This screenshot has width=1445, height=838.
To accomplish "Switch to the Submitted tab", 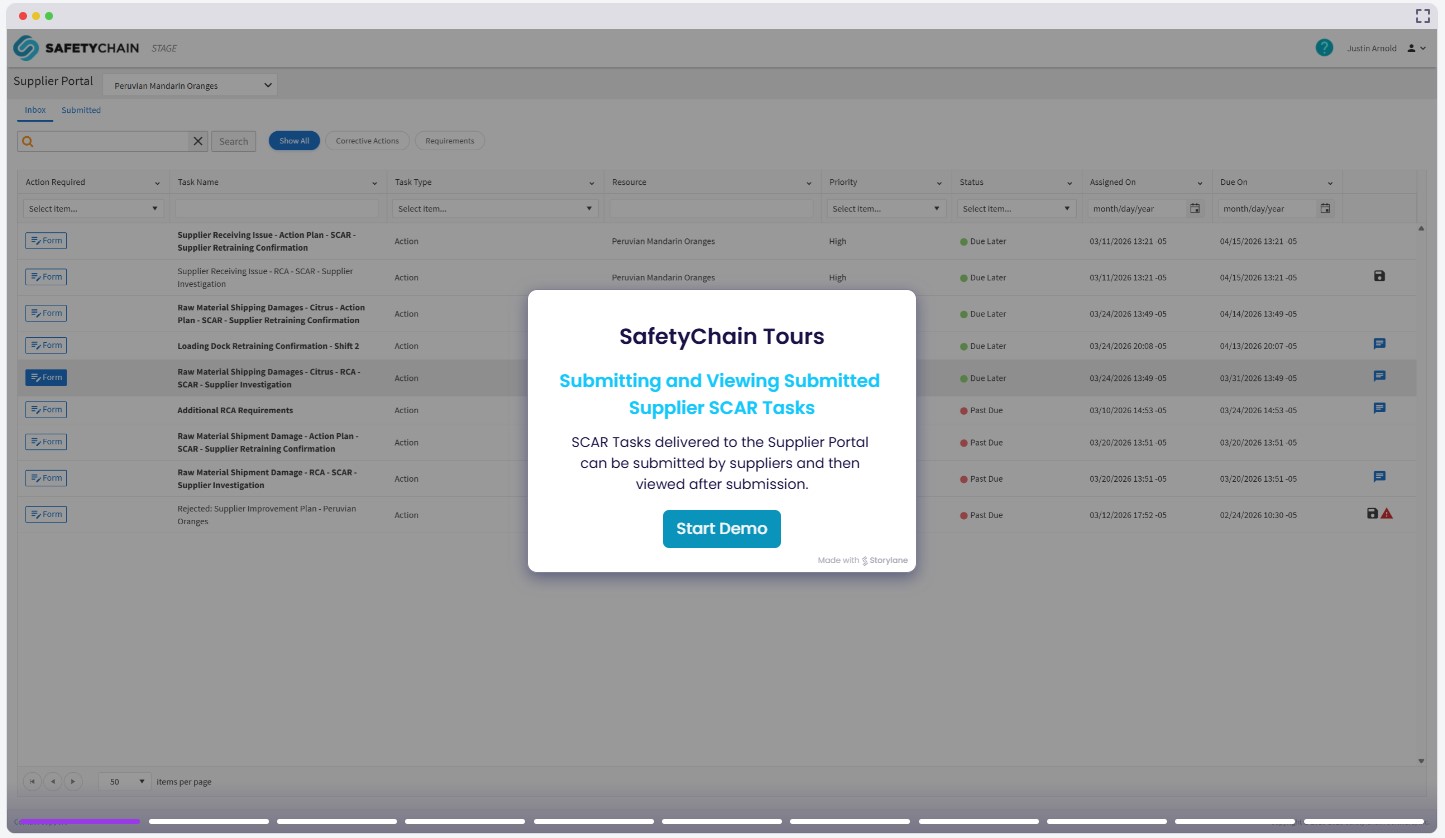I will [81, 110].
